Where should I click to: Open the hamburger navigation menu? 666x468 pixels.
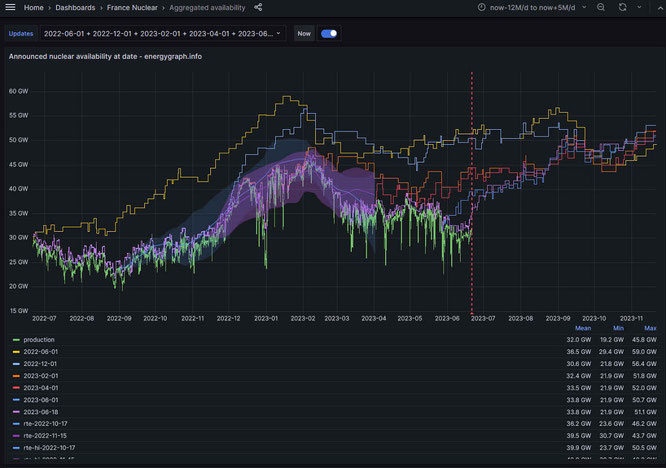(10, 7)
